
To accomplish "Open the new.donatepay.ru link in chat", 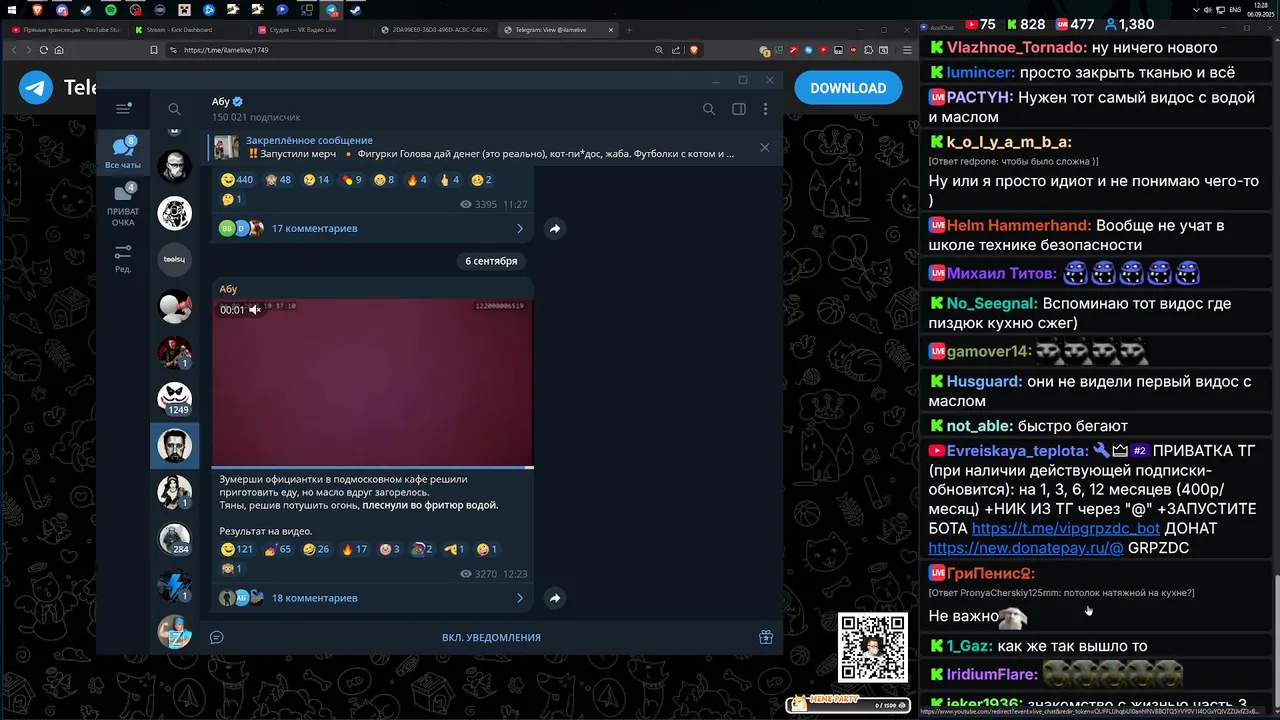I will pos(1026,548).
